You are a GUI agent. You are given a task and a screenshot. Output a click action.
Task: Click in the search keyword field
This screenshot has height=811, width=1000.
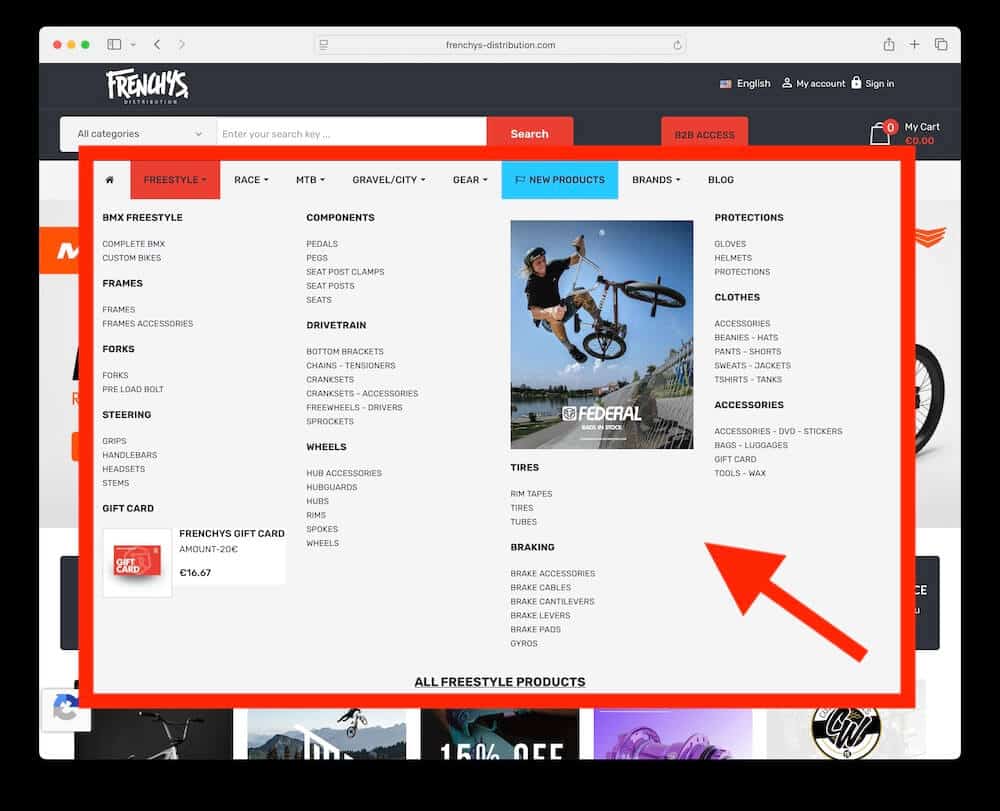(351, 134)
